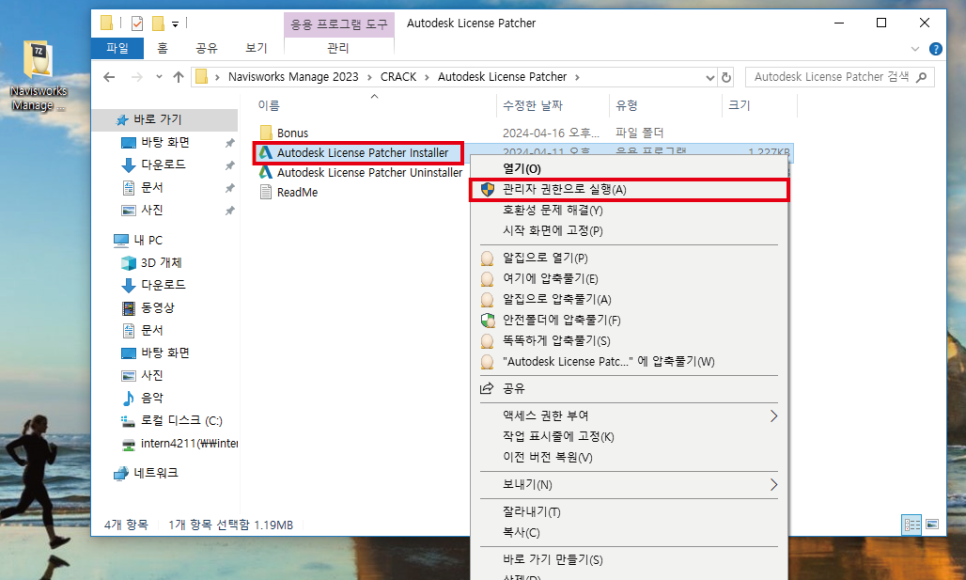The image size is (966, 580).
Task: Switch to the 공유 ribbon tab
Action: coord(206,48)
